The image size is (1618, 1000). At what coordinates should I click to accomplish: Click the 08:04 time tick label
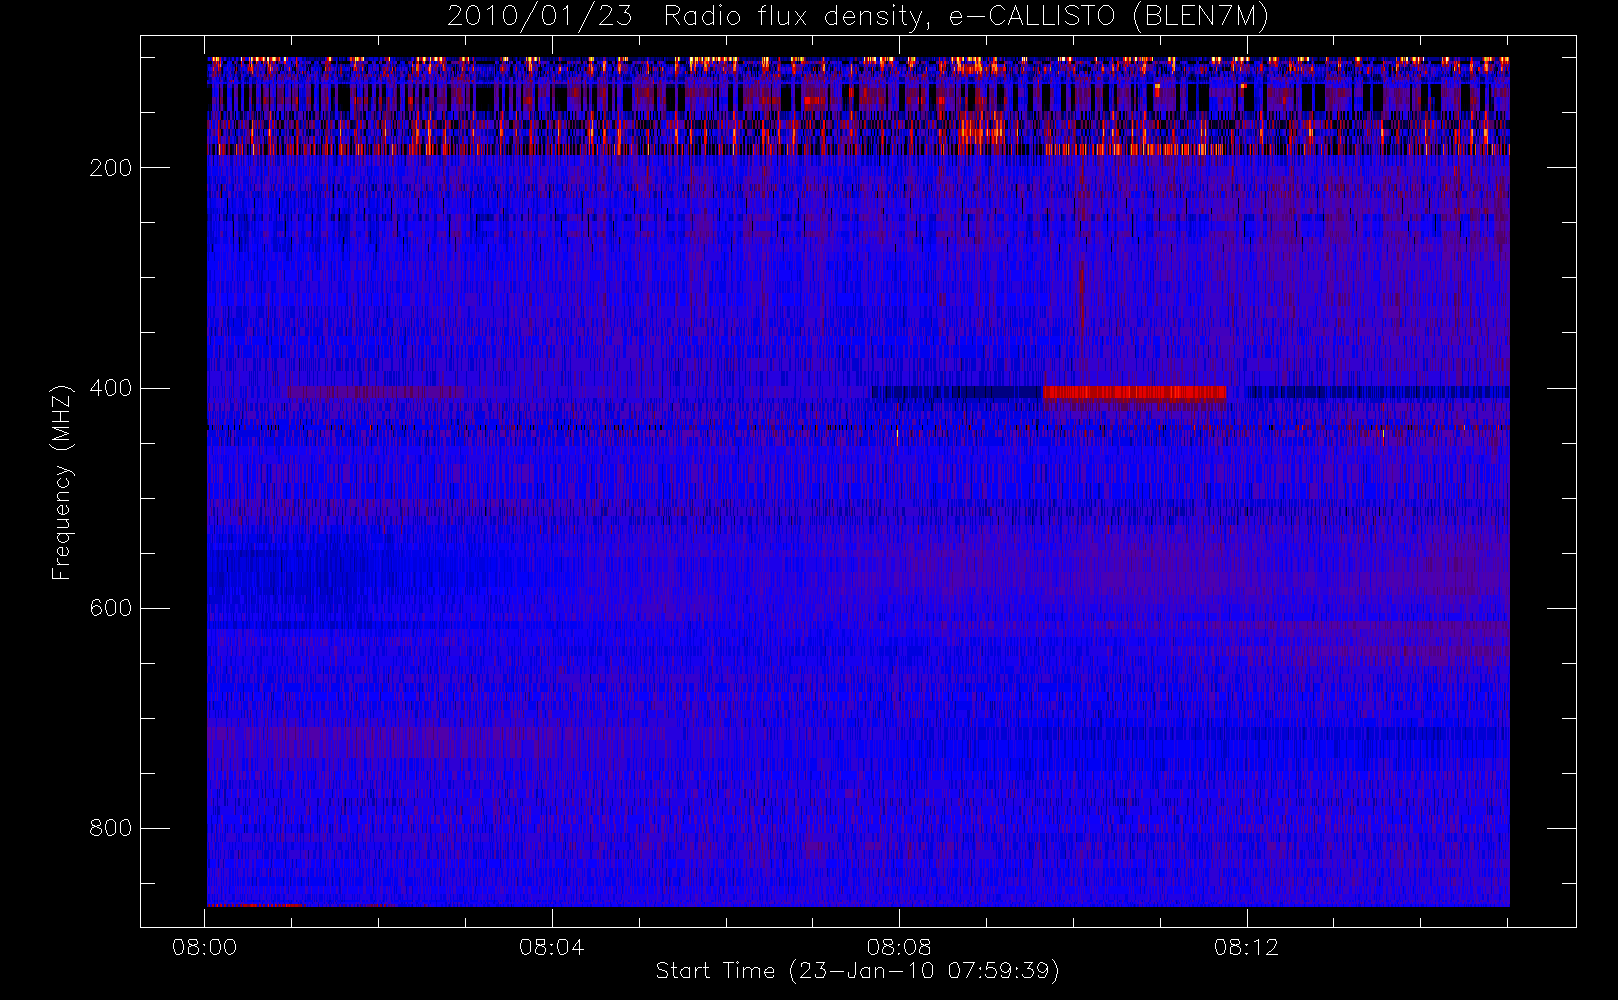(x=552, y=947)
